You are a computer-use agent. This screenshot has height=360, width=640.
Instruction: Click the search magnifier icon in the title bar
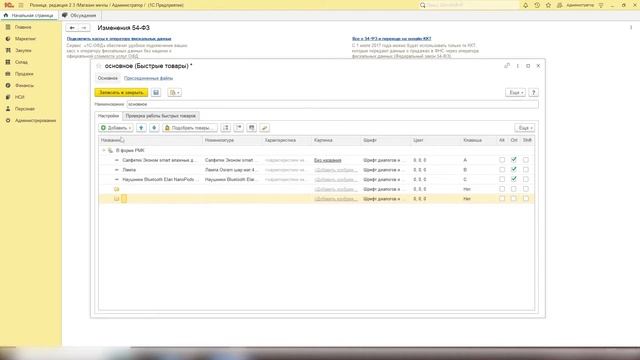(x=422, y=5)
